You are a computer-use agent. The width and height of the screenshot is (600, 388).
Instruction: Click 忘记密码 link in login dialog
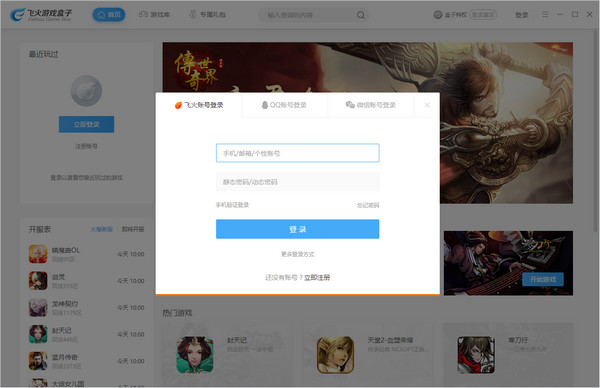tap(368, 205)
